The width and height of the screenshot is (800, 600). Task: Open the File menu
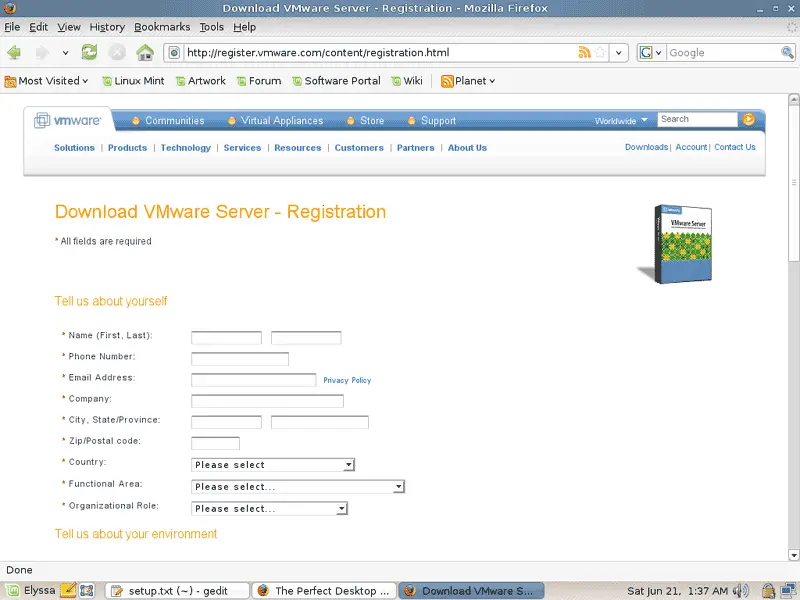click(x=12, y=27)
